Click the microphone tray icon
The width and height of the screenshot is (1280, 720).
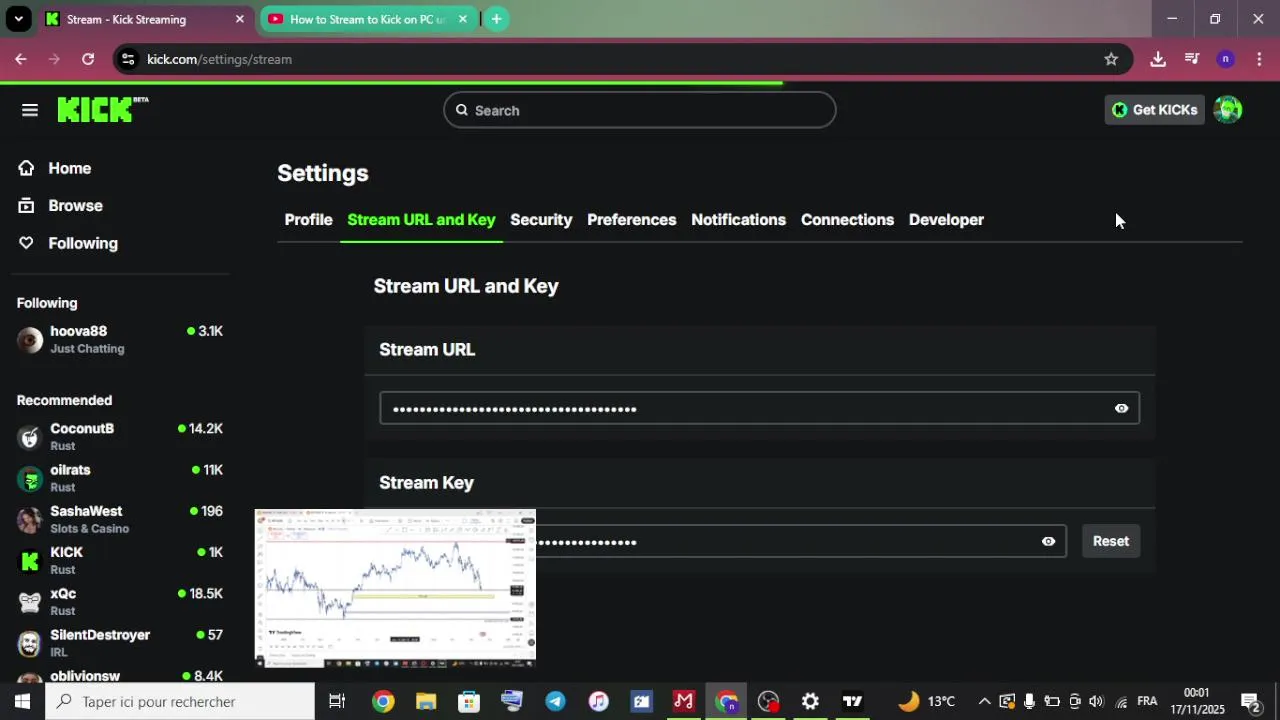(x=1029, y=701)
